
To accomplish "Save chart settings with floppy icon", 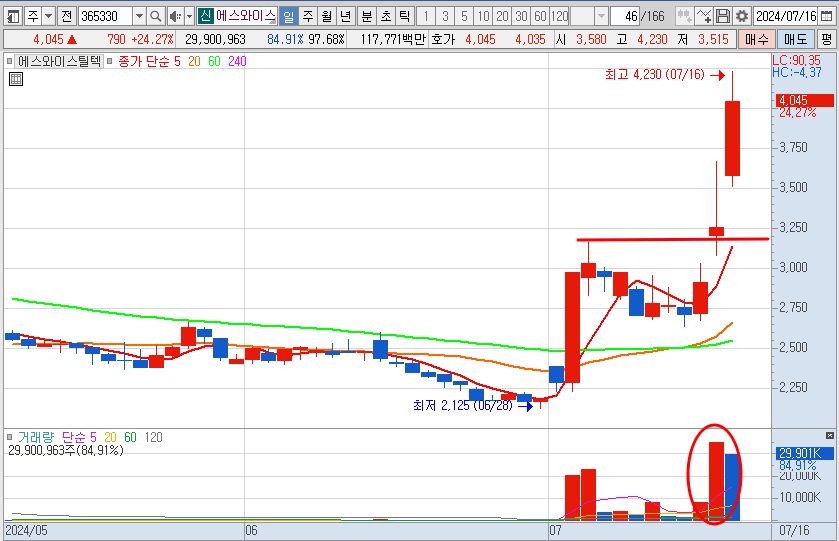I will (723, 17).
